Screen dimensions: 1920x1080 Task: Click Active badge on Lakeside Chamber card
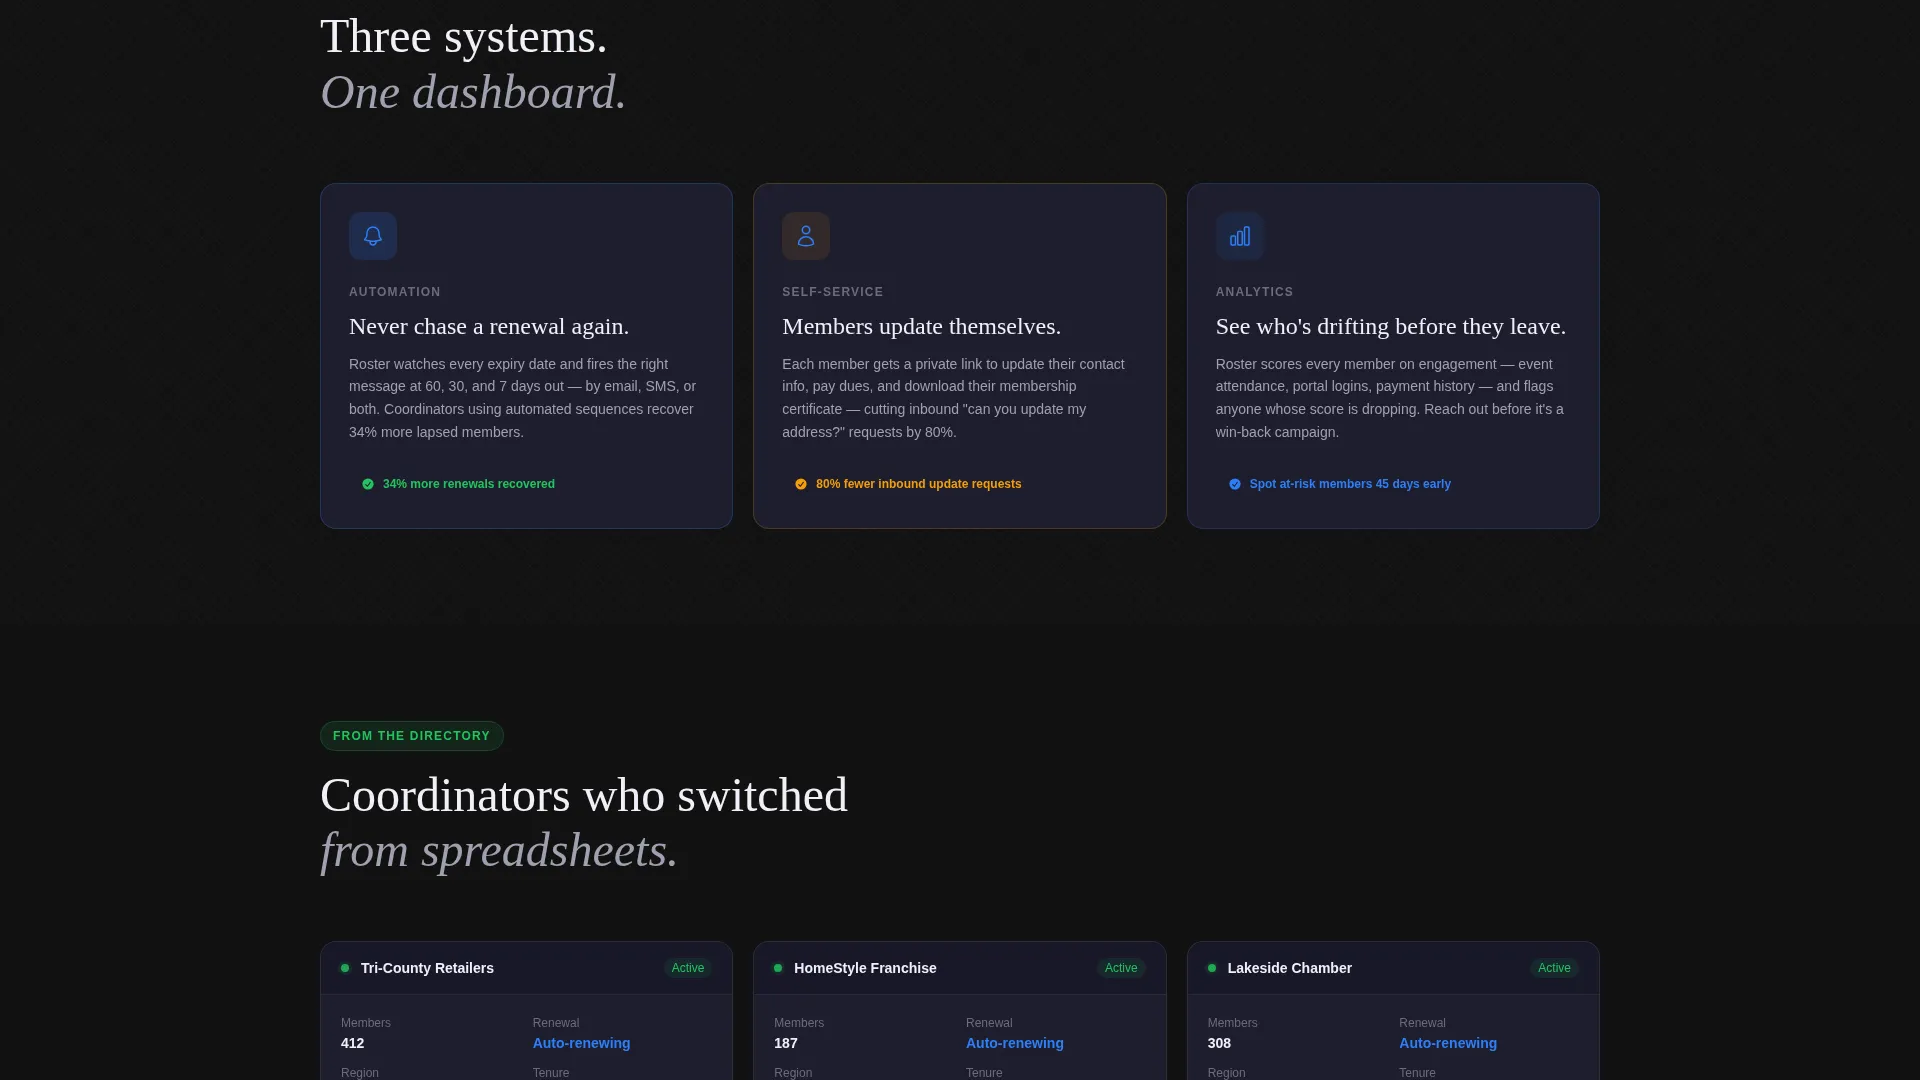1554,968
